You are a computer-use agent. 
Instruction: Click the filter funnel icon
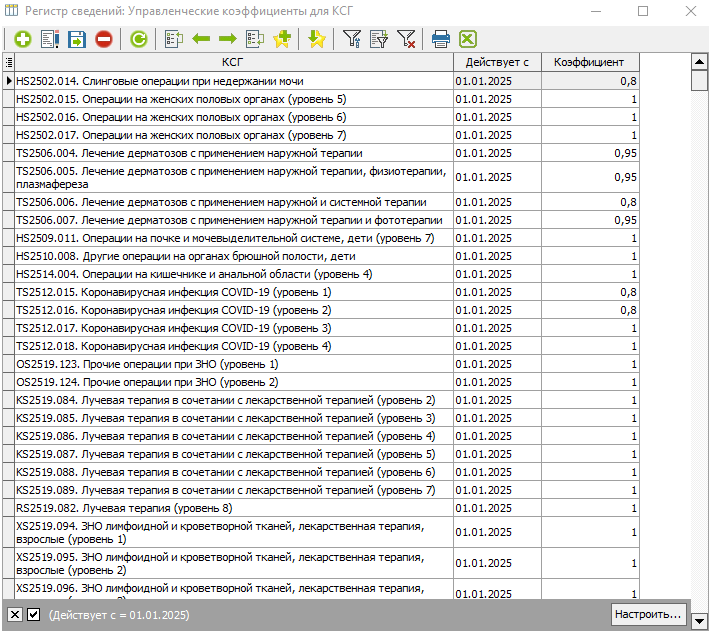point(351,40)
